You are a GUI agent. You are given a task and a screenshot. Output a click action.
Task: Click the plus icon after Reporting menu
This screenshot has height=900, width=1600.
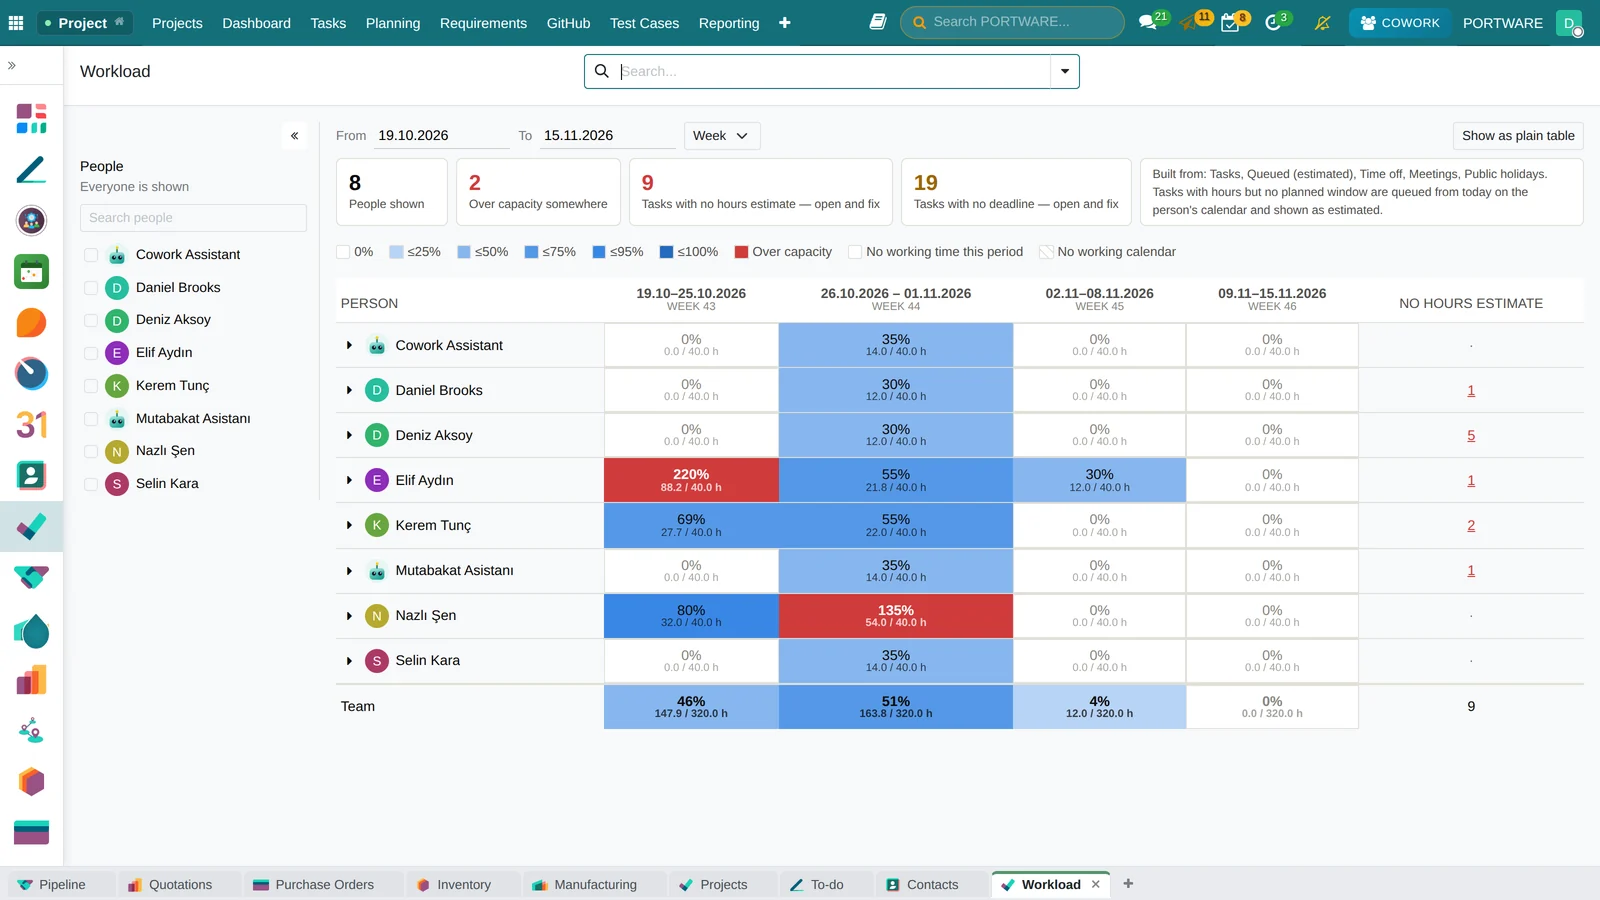pos(785,22)
